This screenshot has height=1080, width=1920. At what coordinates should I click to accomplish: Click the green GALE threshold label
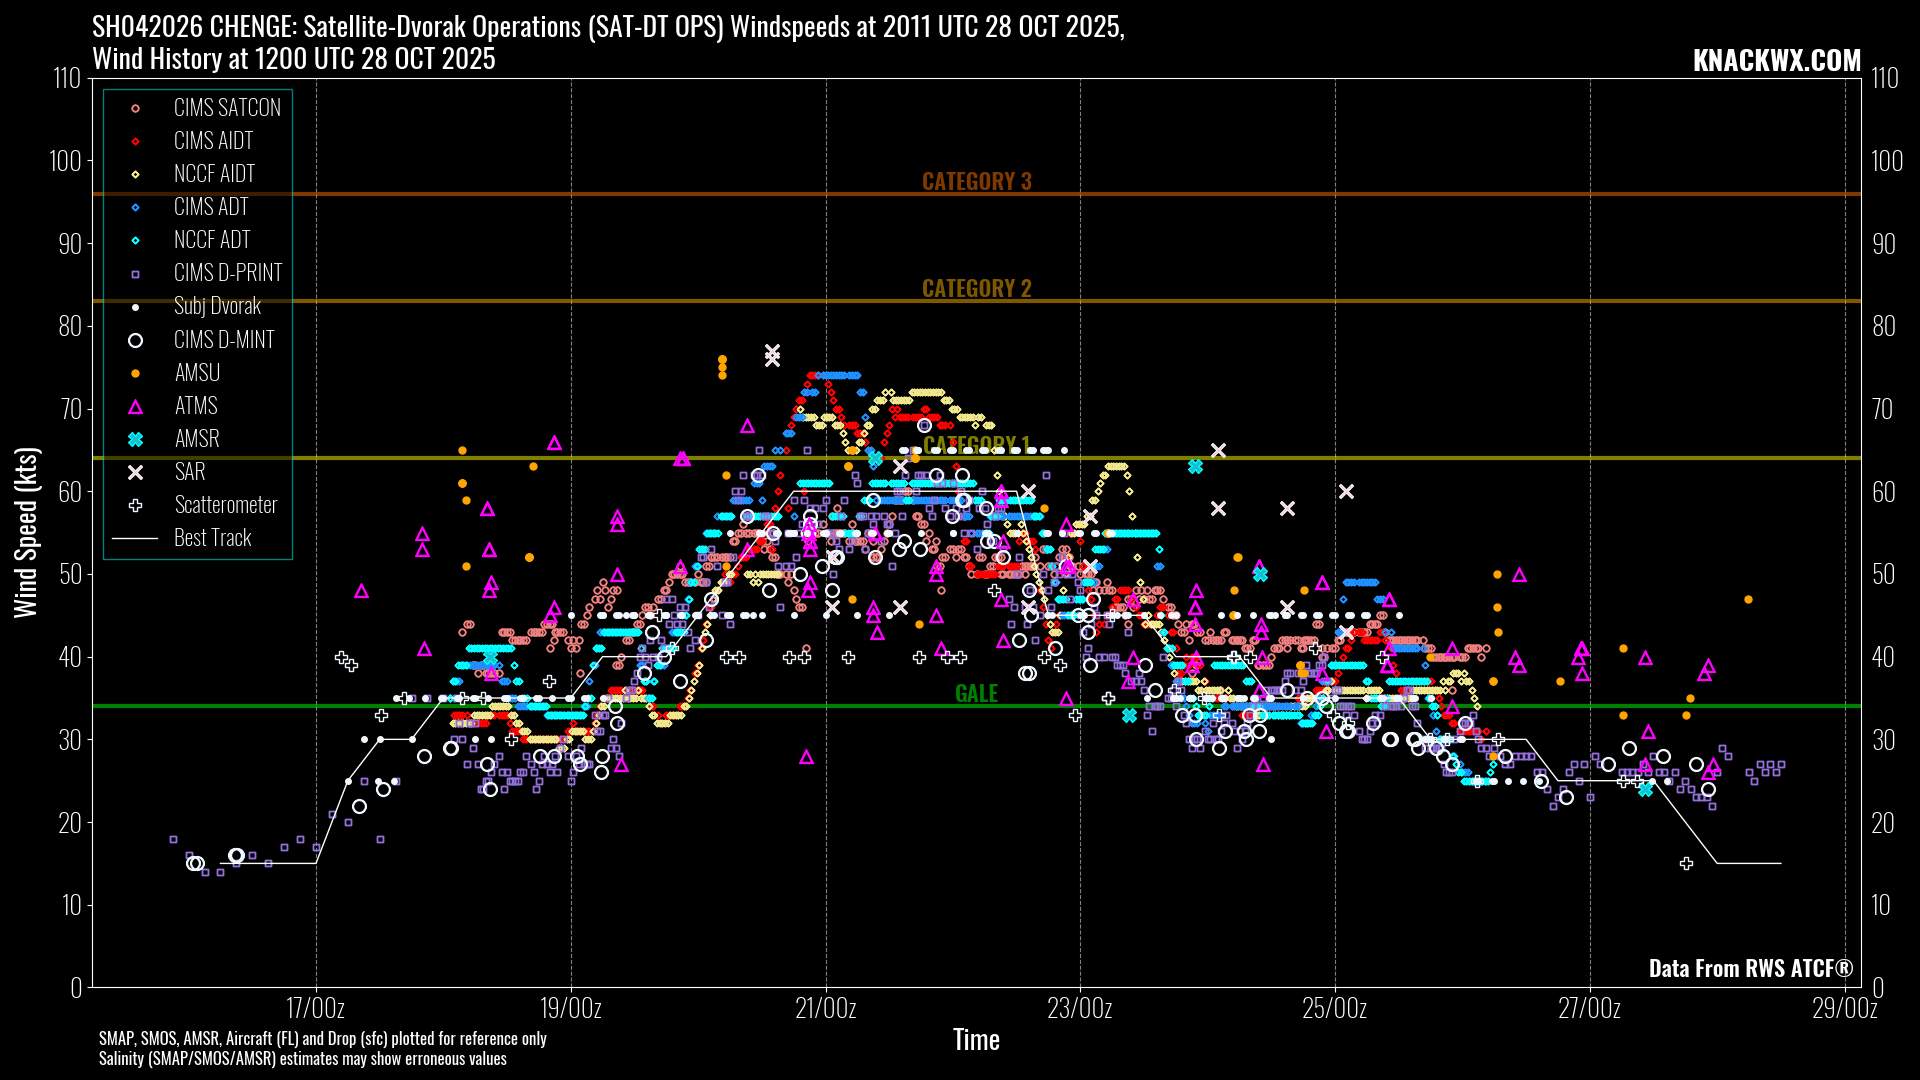click(x=976, y=693)
